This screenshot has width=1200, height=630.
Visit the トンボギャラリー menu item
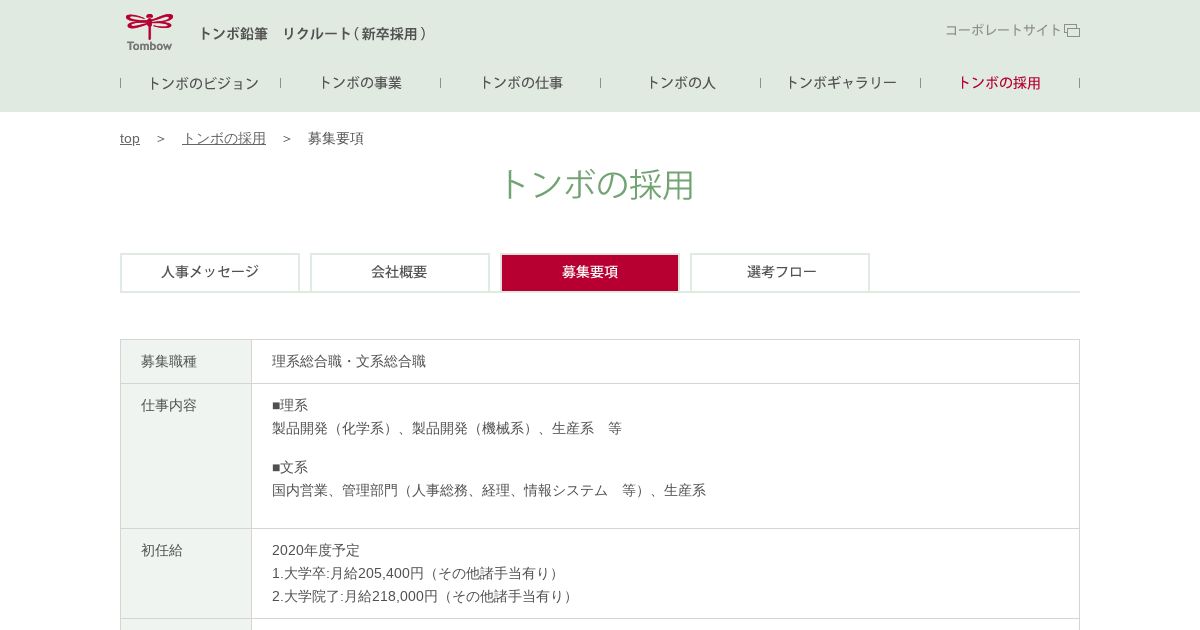(841, 83)
